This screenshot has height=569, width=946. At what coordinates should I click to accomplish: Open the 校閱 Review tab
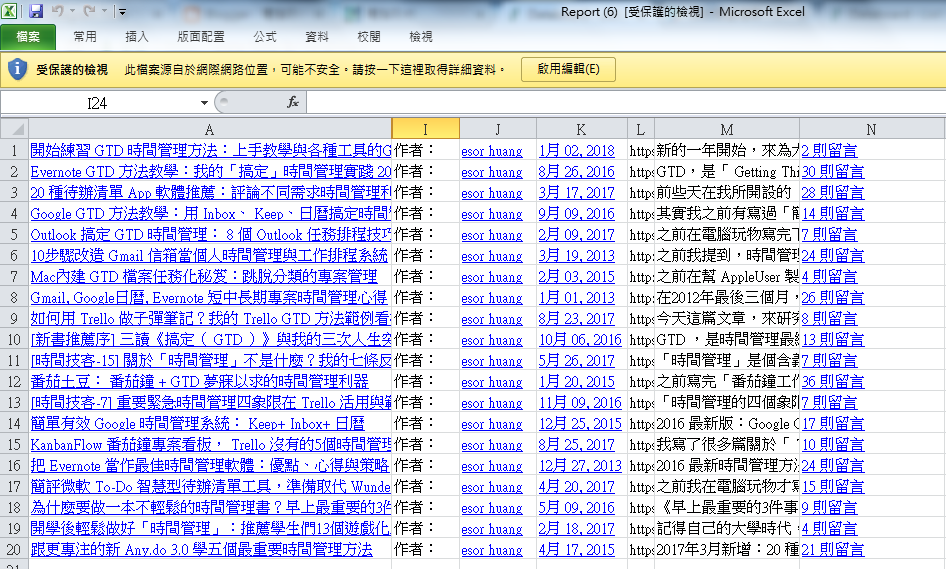368,37
